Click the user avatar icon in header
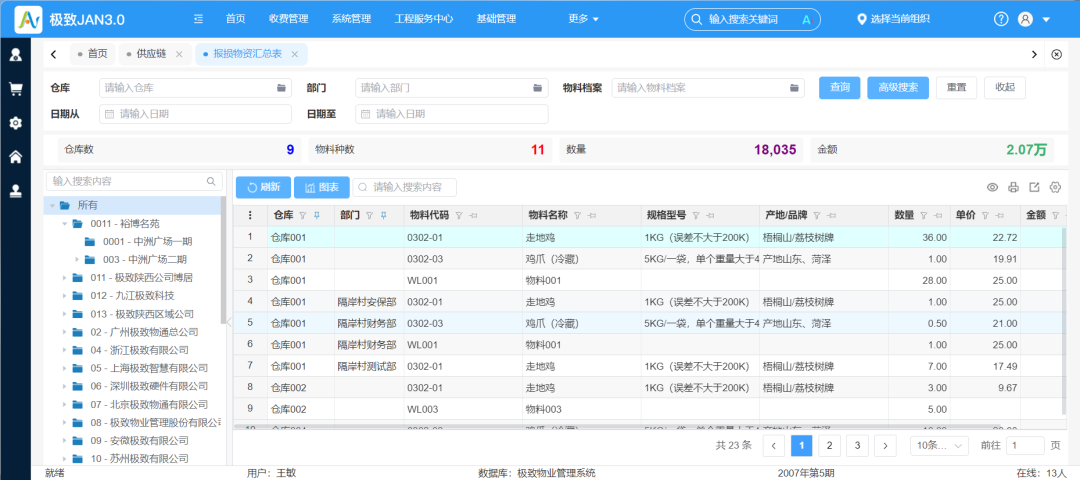The image size is (1080, 480). point(1025,19)
